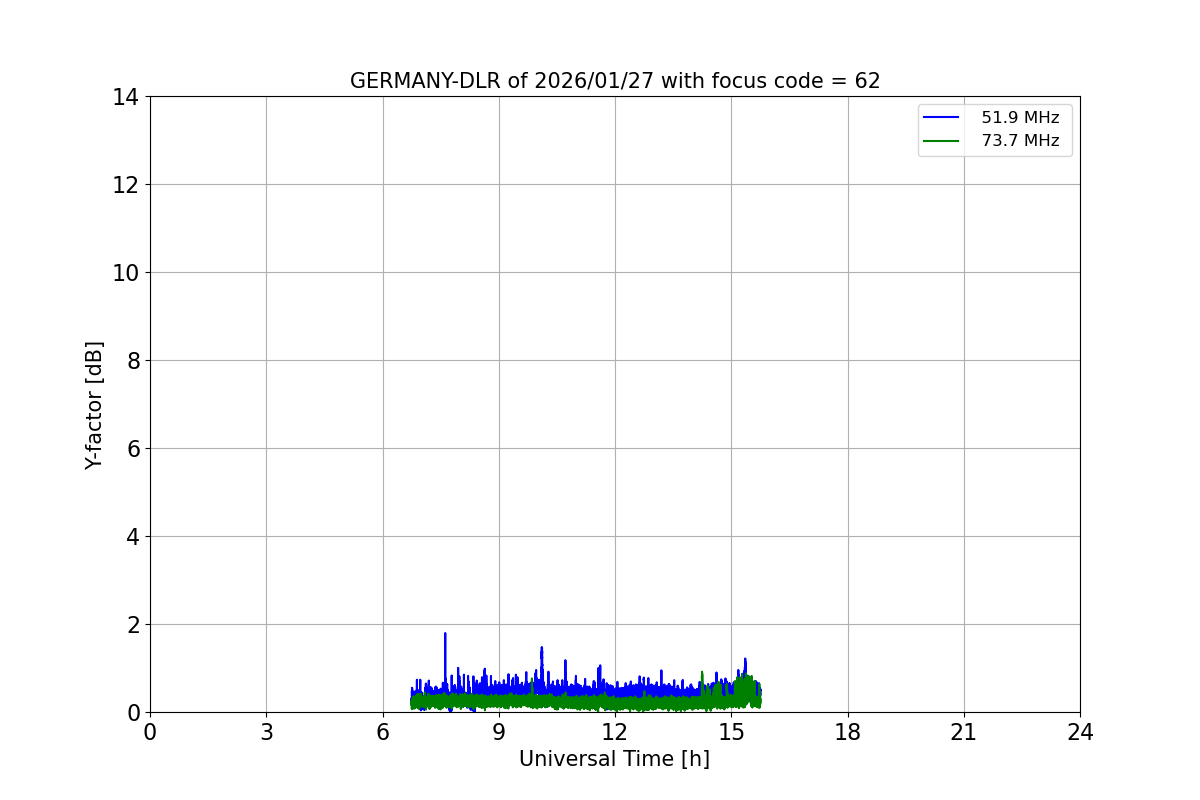Click the x-axis tick label 24

point(1080,732)
